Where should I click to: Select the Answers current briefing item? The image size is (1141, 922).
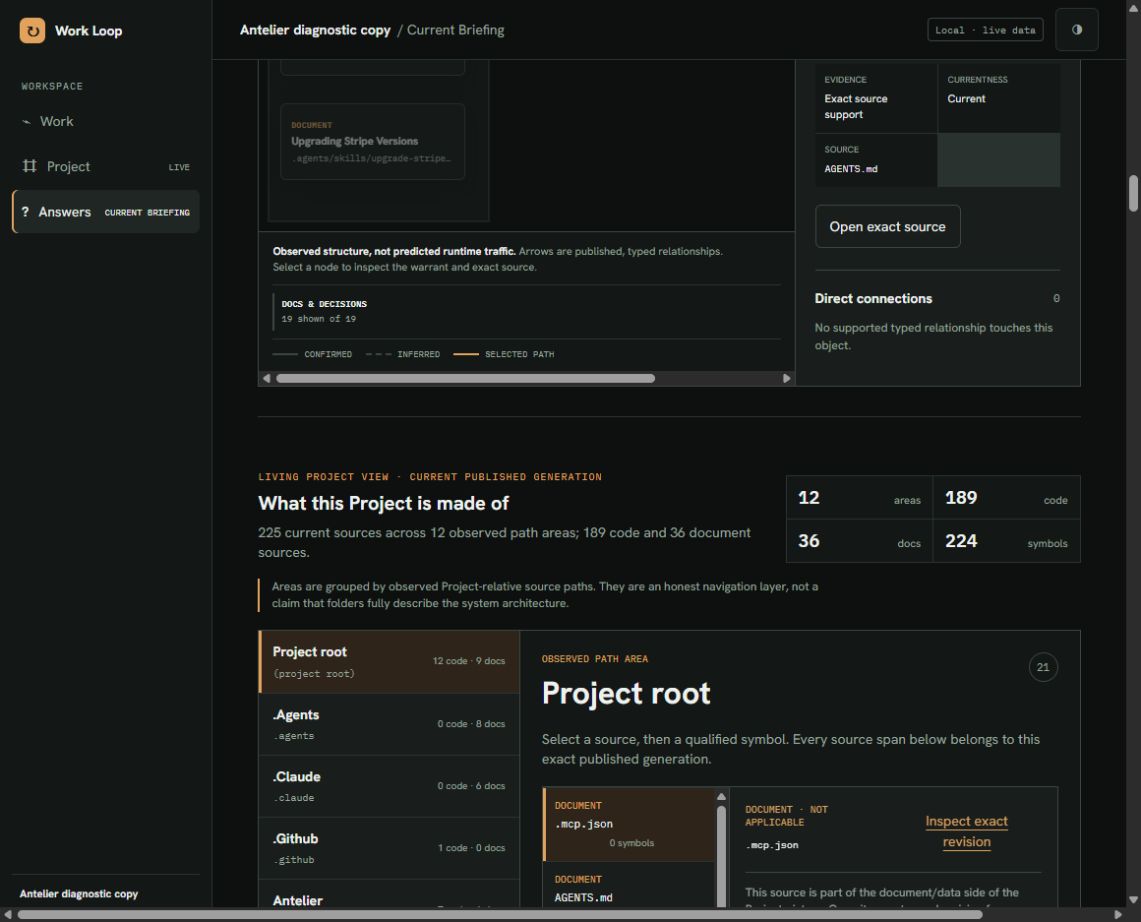(x=106, y=212)
